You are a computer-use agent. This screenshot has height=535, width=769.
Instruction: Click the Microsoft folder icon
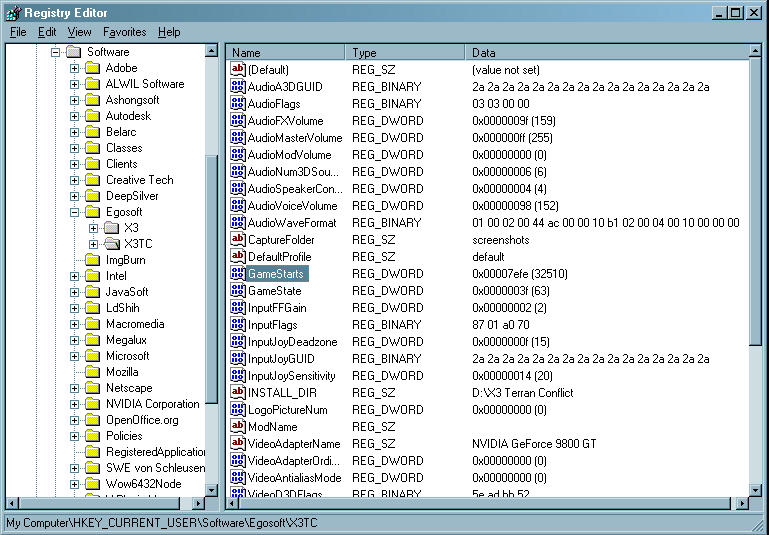92,356
